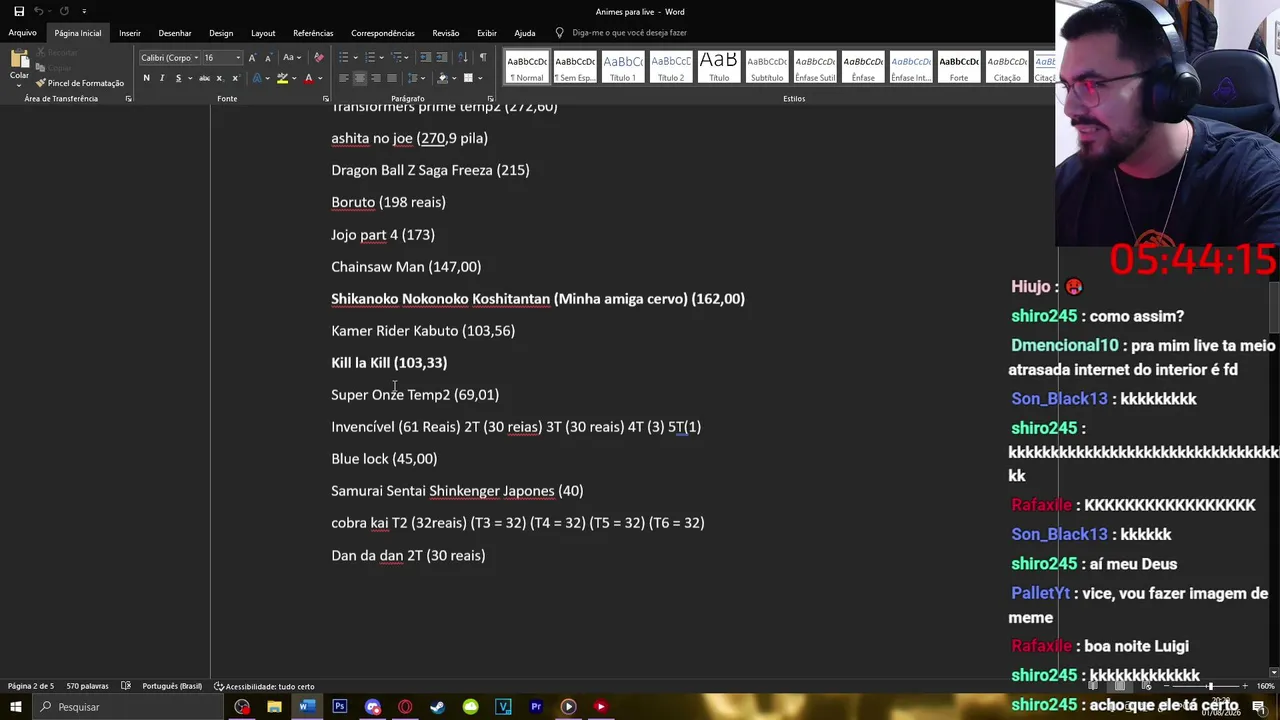Toggle italic (I) formatting
Image resolution: width=1280 pixels, height=720 pixels.
[162, 78]
